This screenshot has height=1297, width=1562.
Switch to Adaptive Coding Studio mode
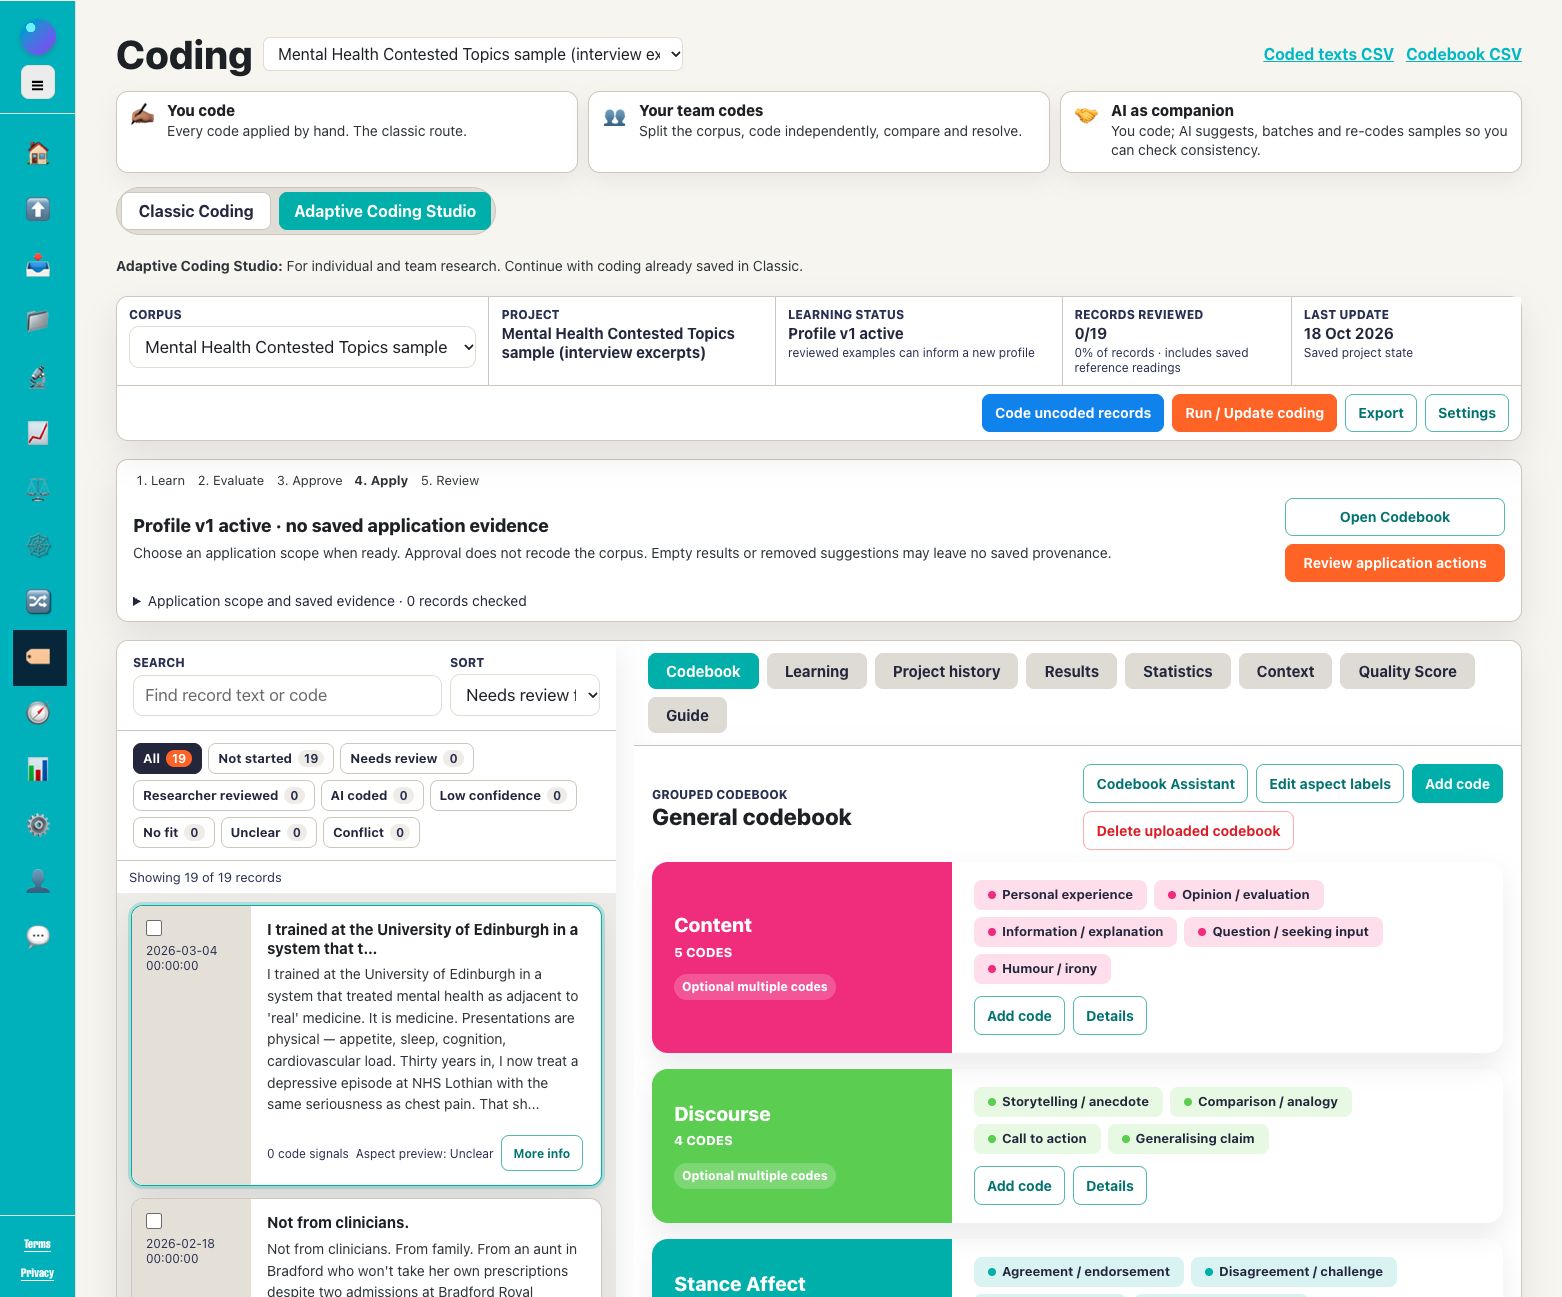tap(385, 211)
